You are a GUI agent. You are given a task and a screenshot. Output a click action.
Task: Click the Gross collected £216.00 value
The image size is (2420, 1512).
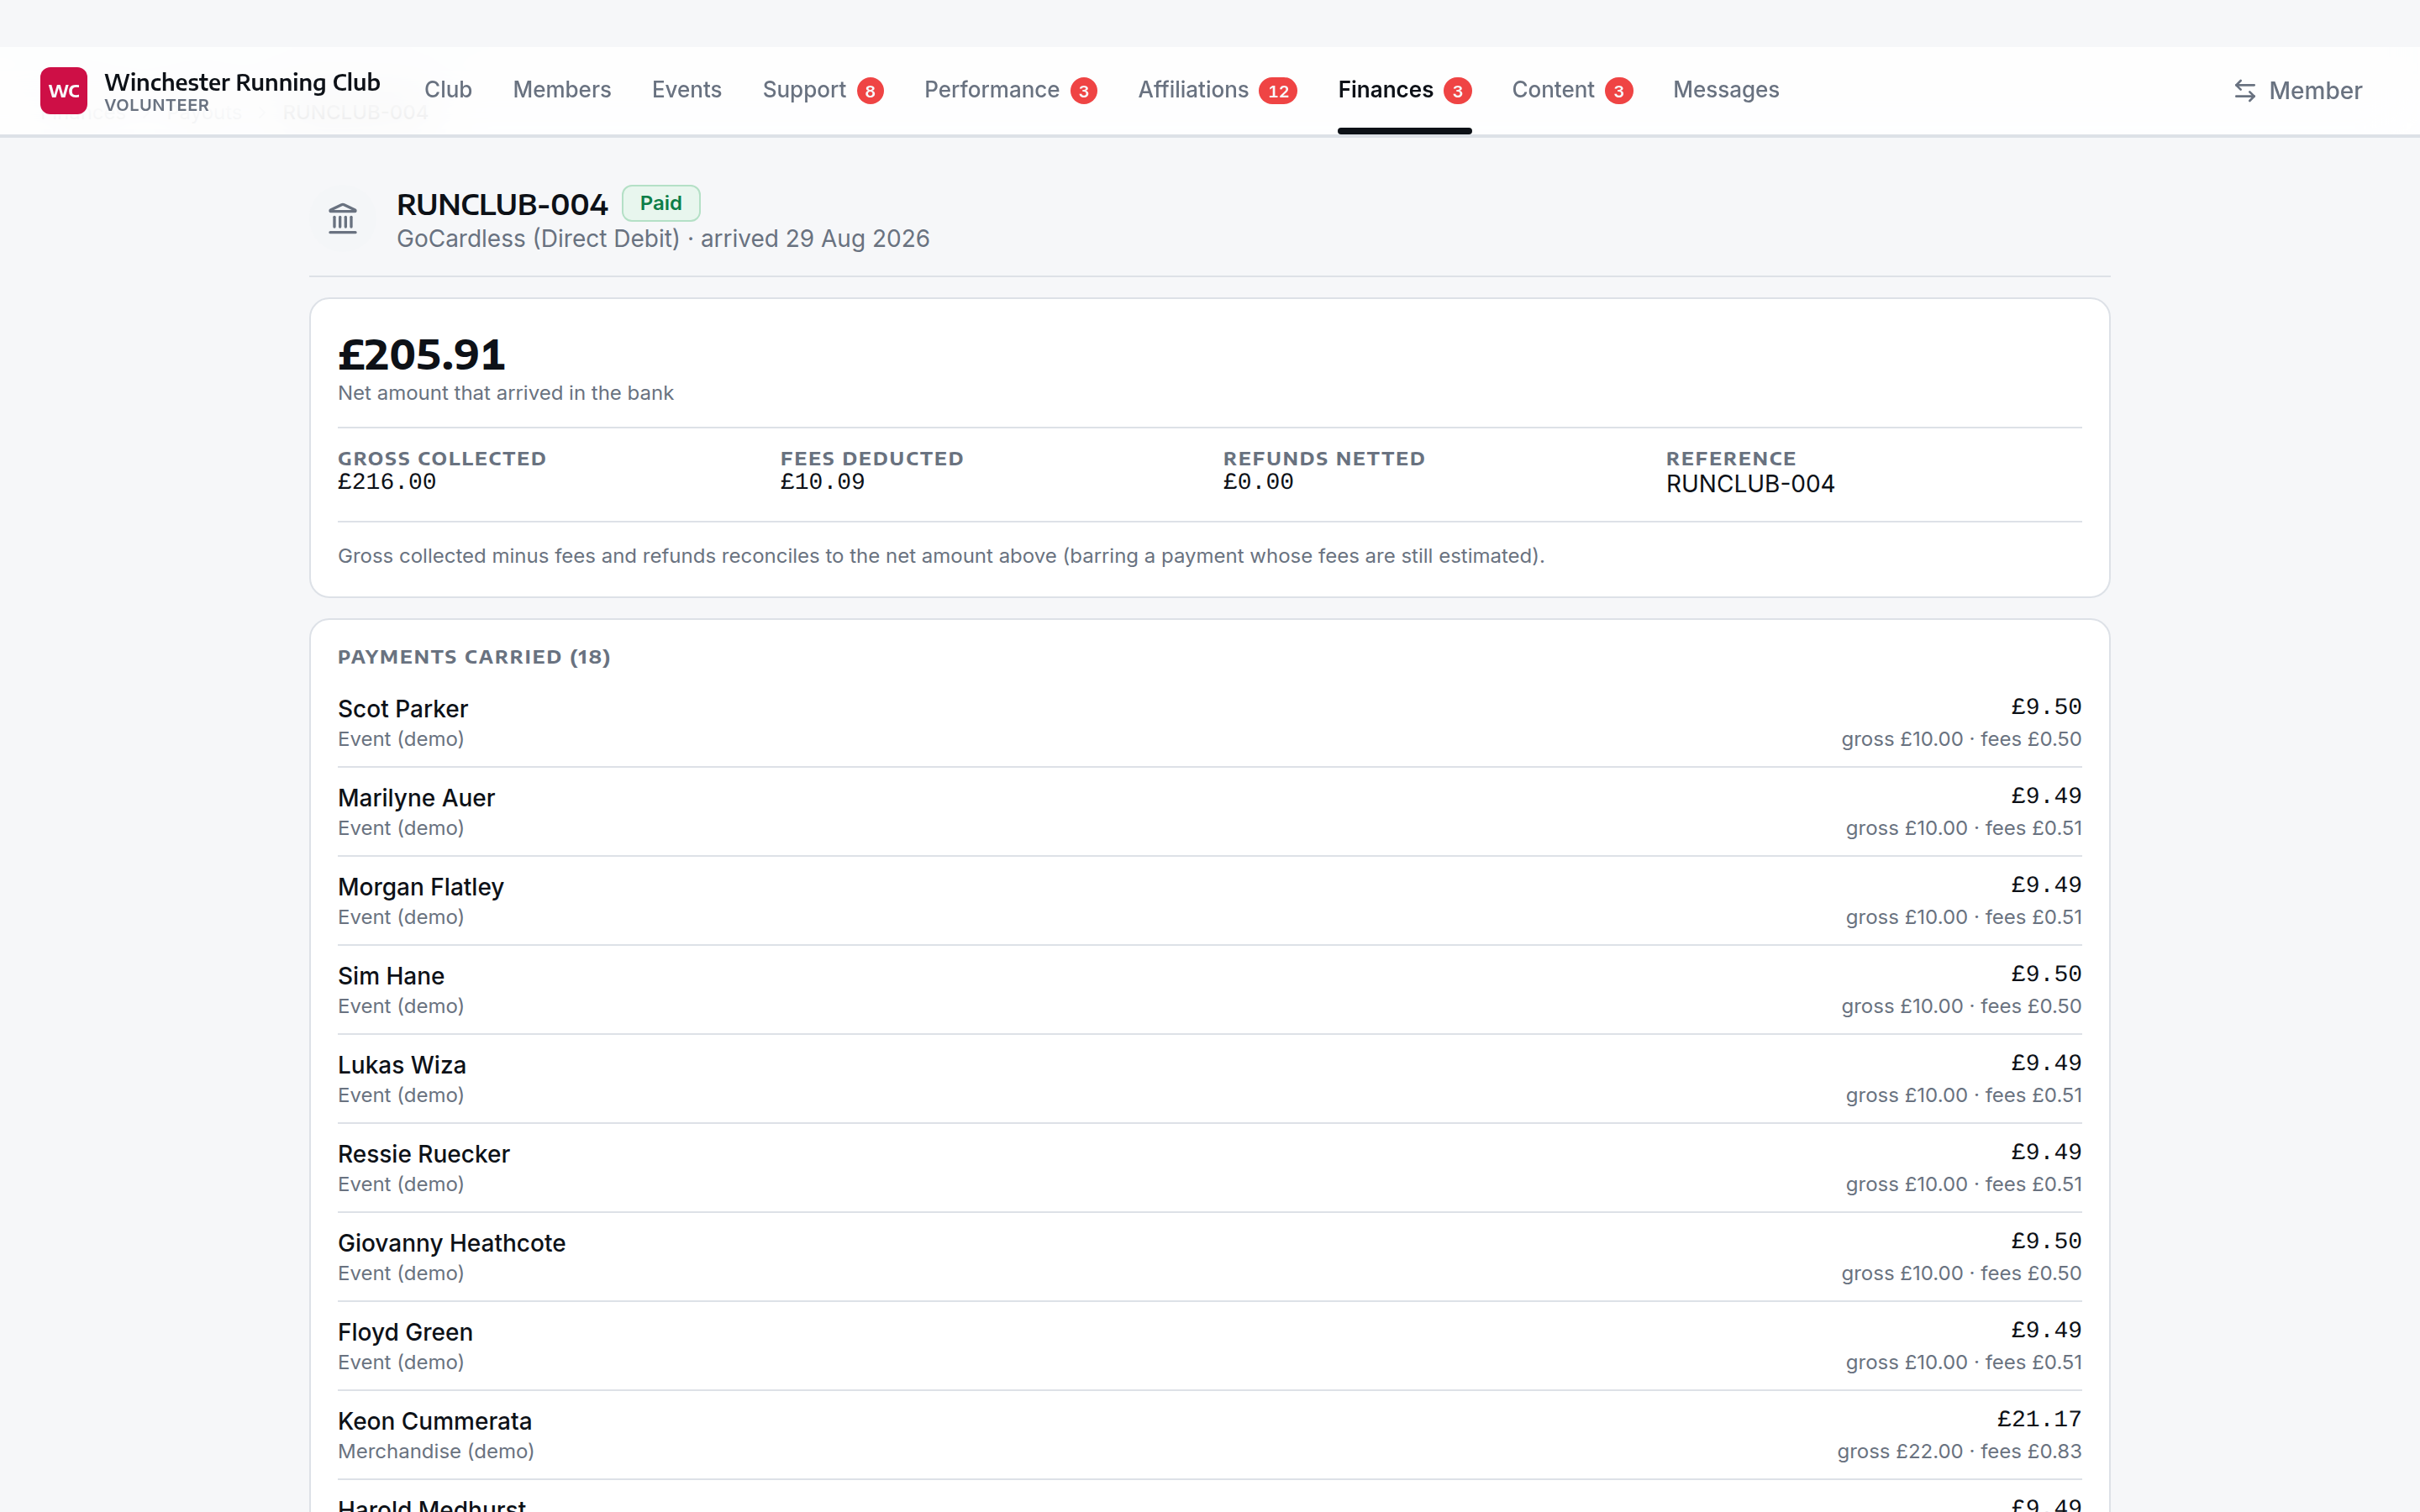(x=387, y=482)
